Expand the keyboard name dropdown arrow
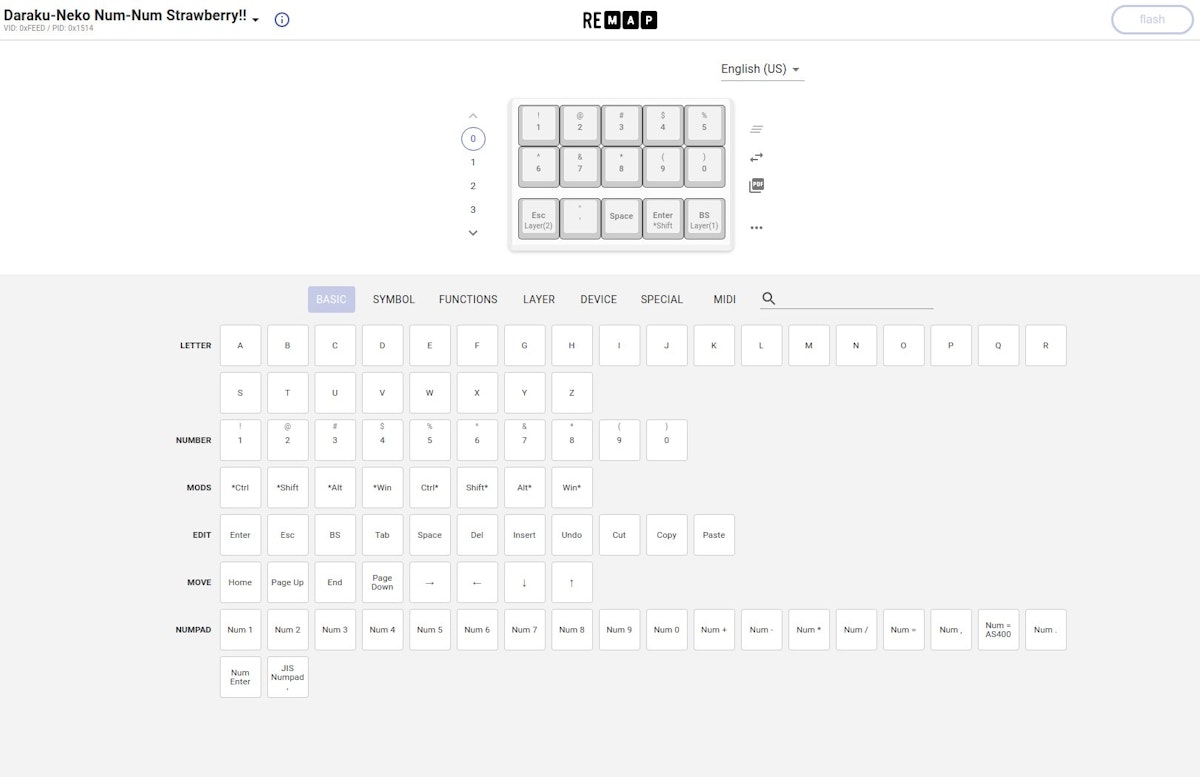 coord(256,20)
